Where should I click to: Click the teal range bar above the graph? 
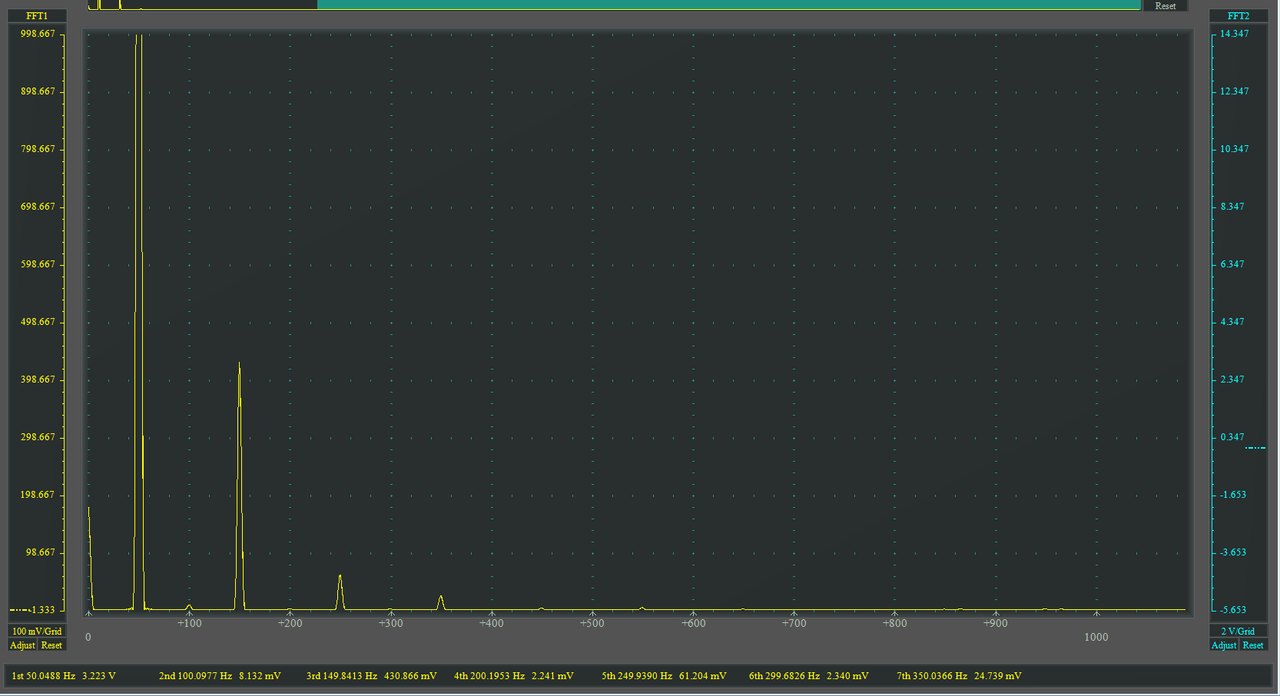[728, 4]
